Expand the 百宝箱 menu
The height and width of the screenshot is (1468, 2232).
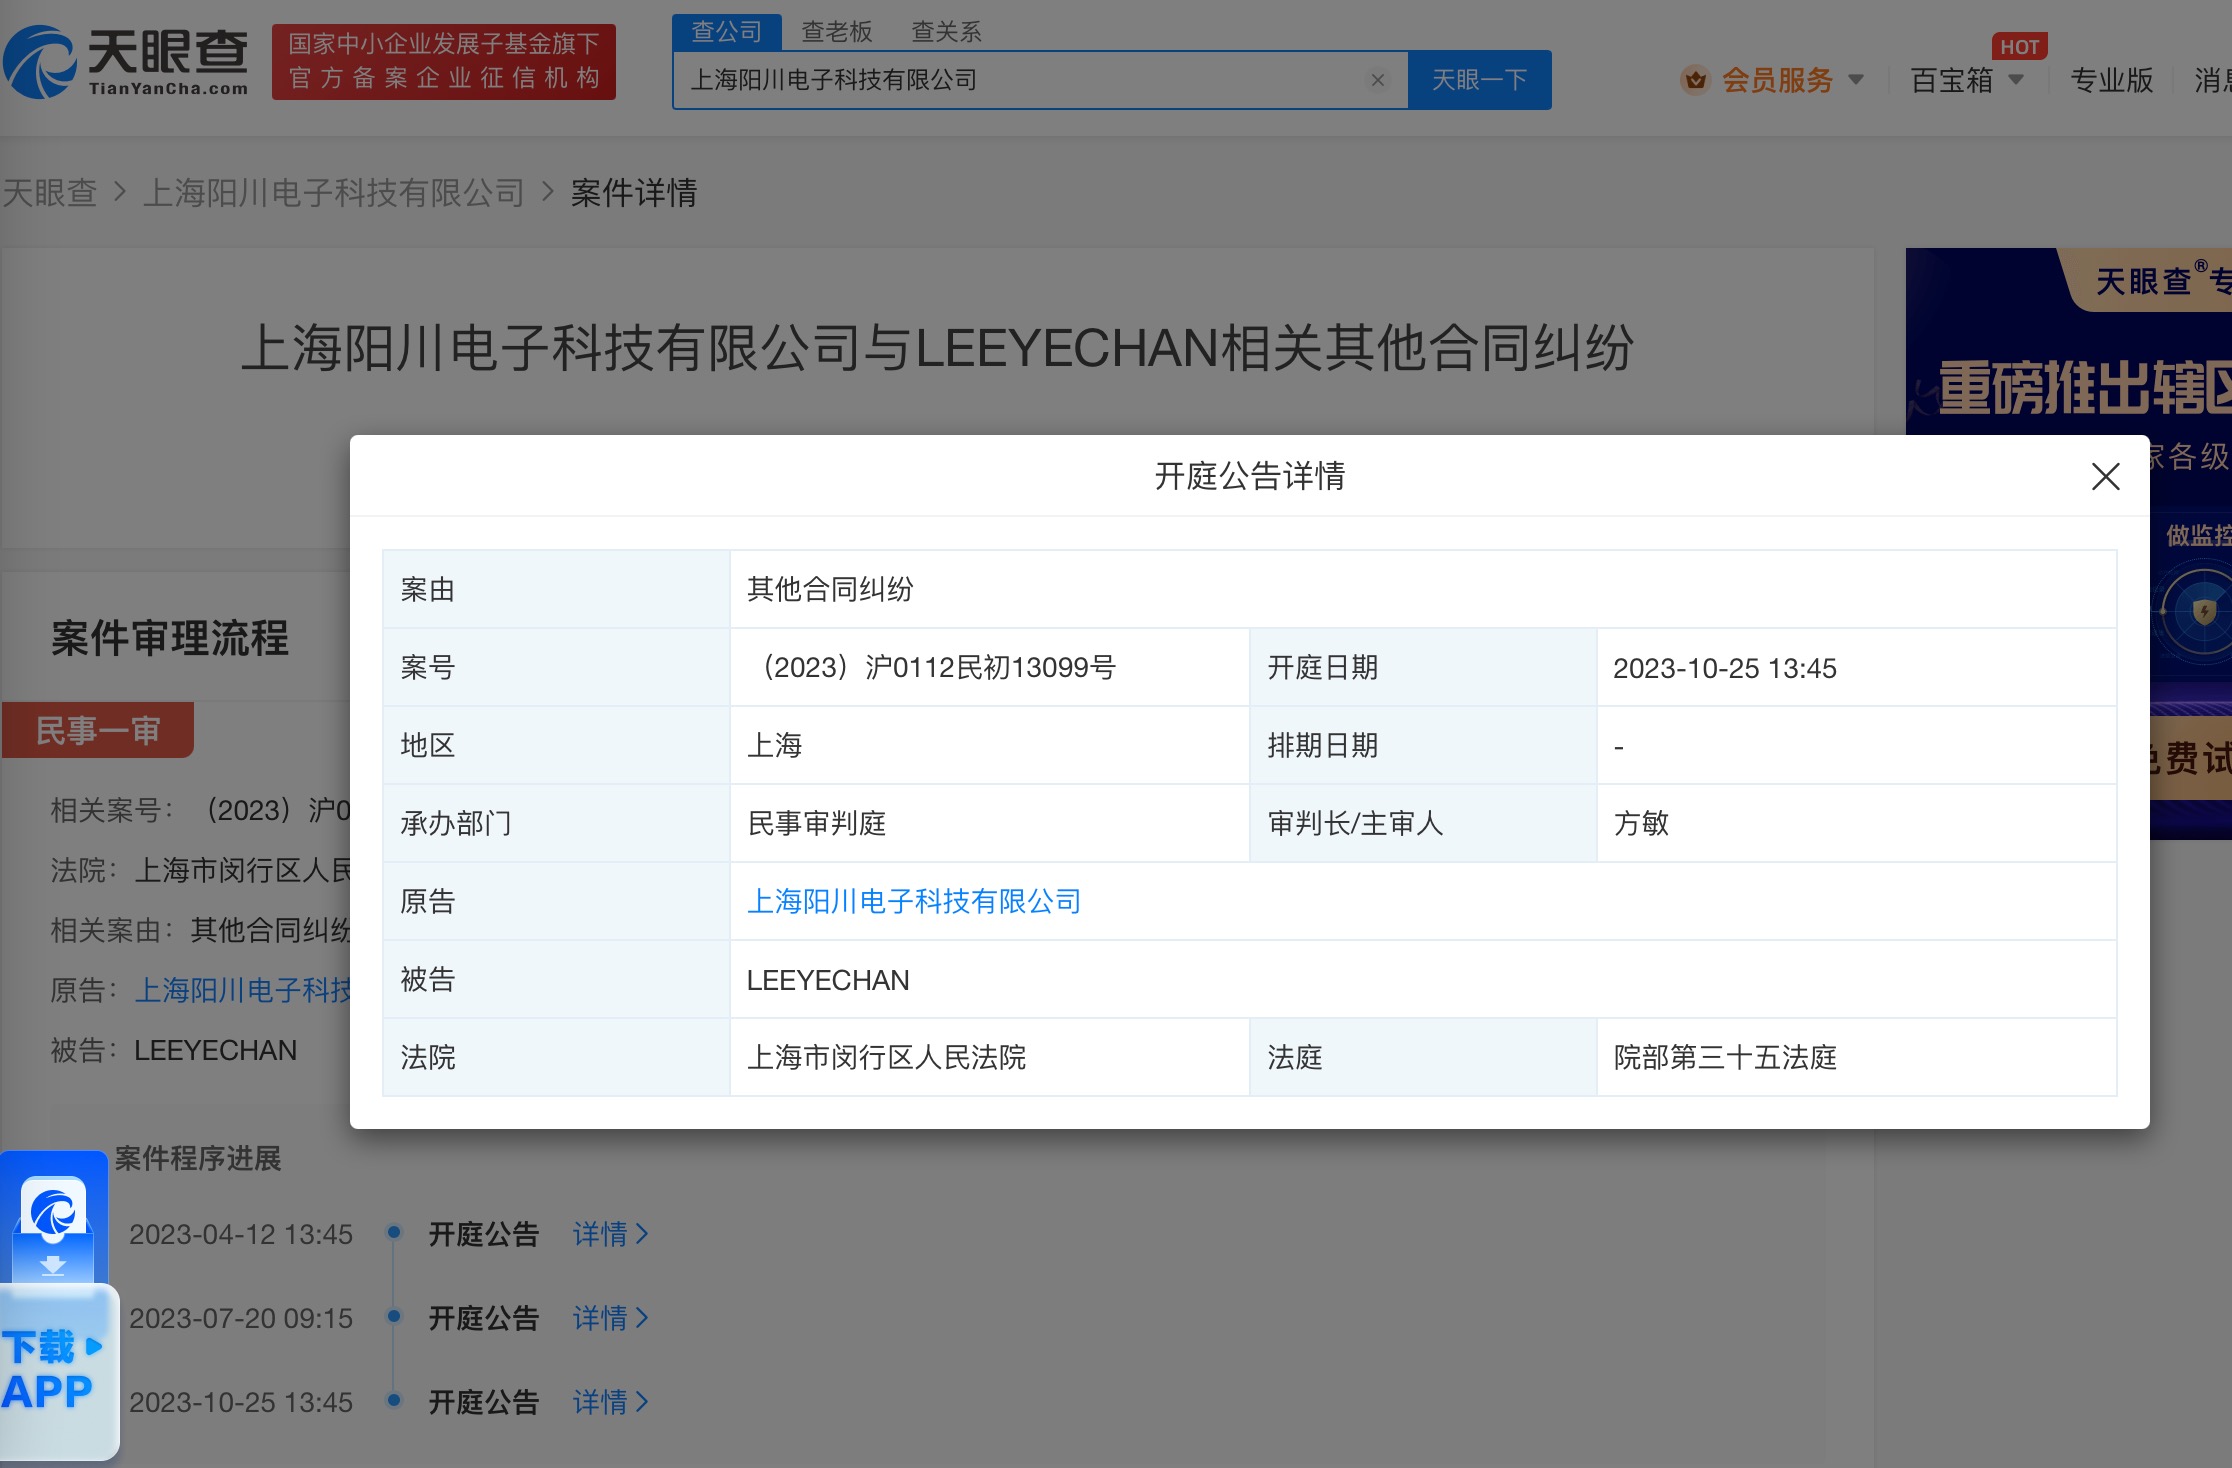coord(1966,80)
